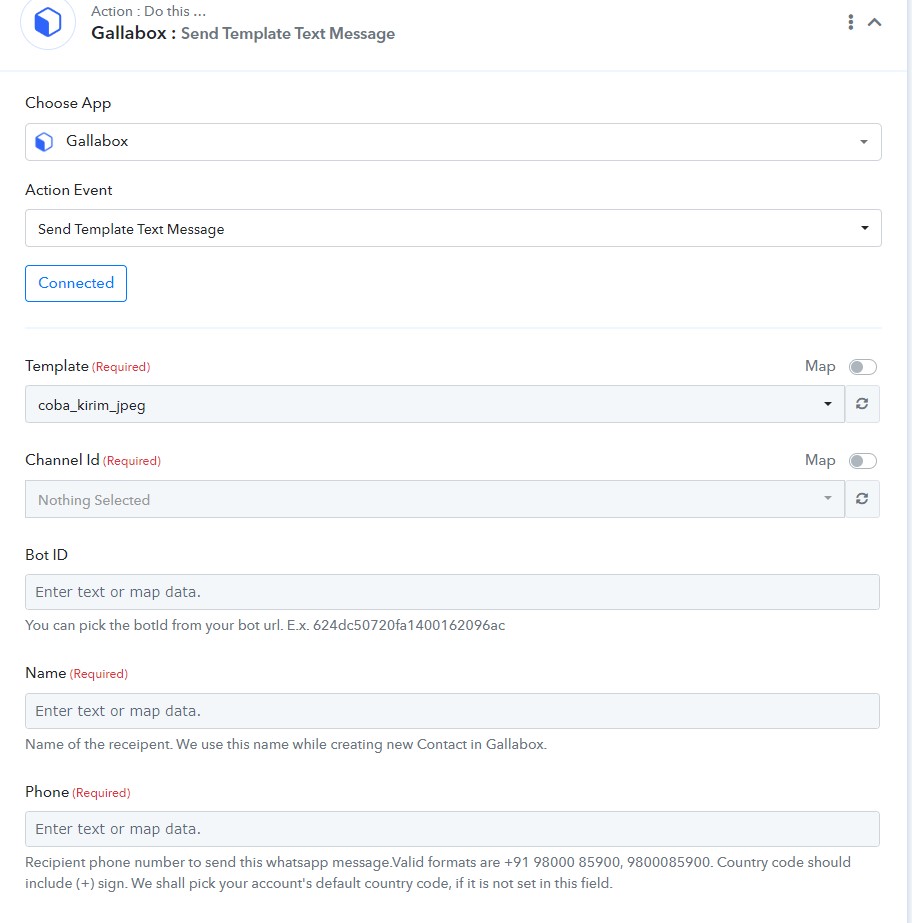Click the Bot ID input field
Viewport: 912px width, 923px height.
pos(452,592)
